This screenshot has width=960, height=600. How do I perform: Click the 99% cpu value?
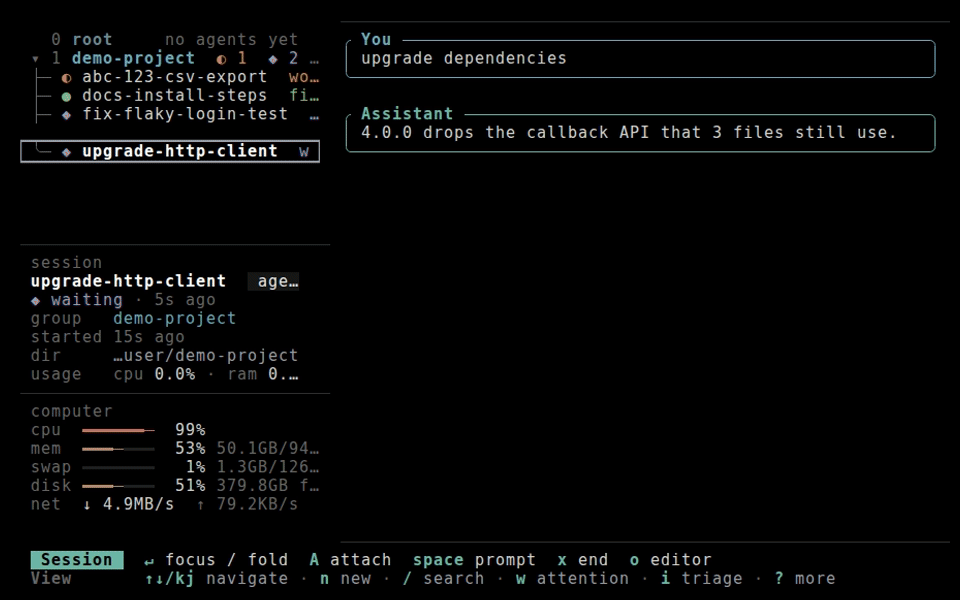point(190,430)
